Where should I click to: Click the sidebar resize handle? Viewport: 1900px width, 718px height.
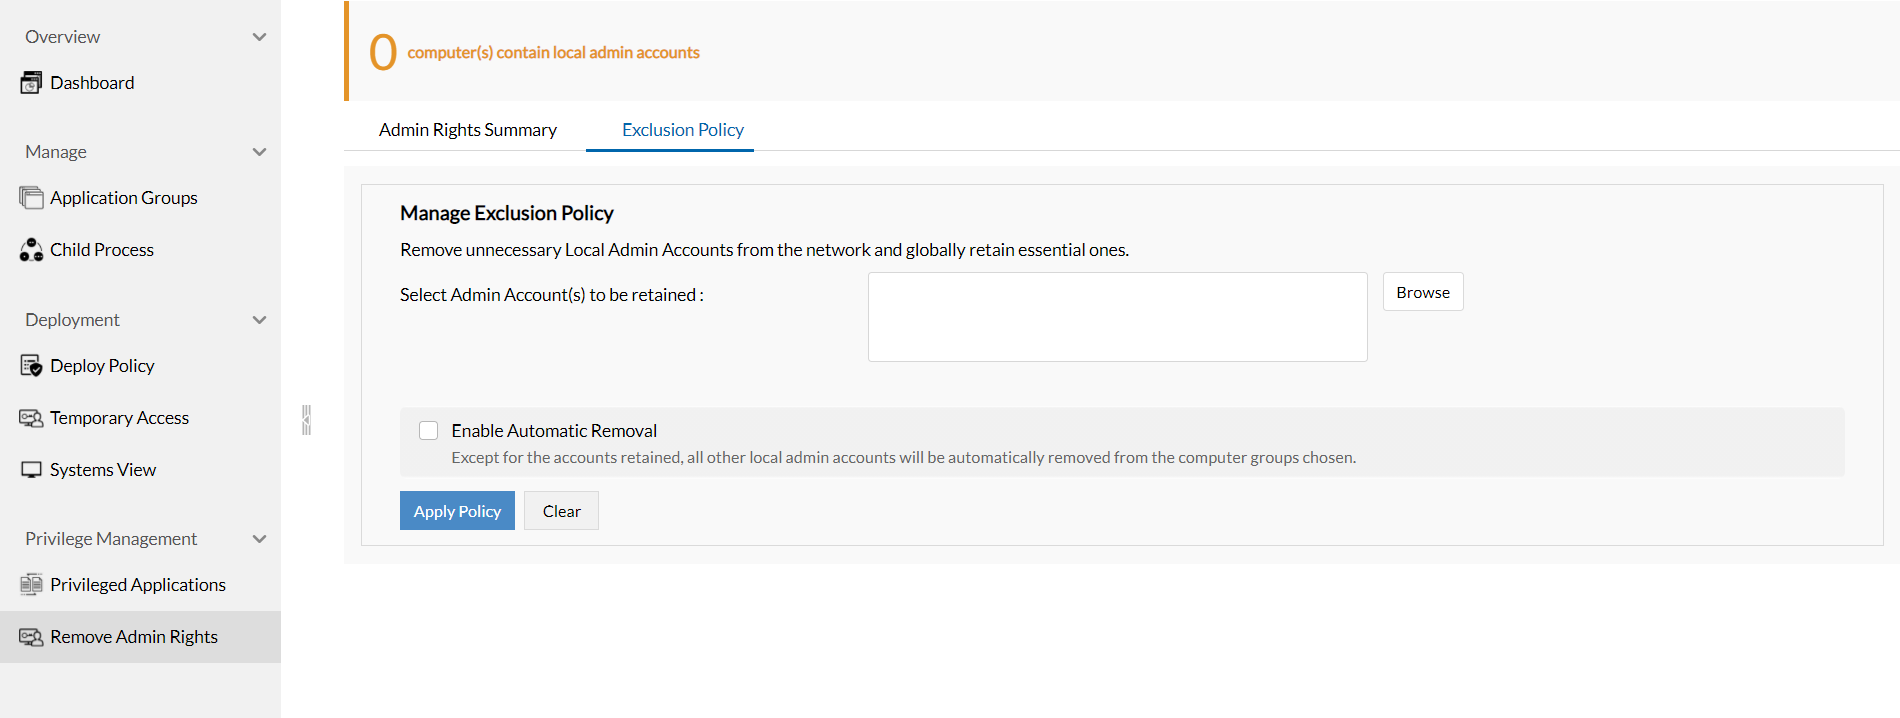coord(306,420)
